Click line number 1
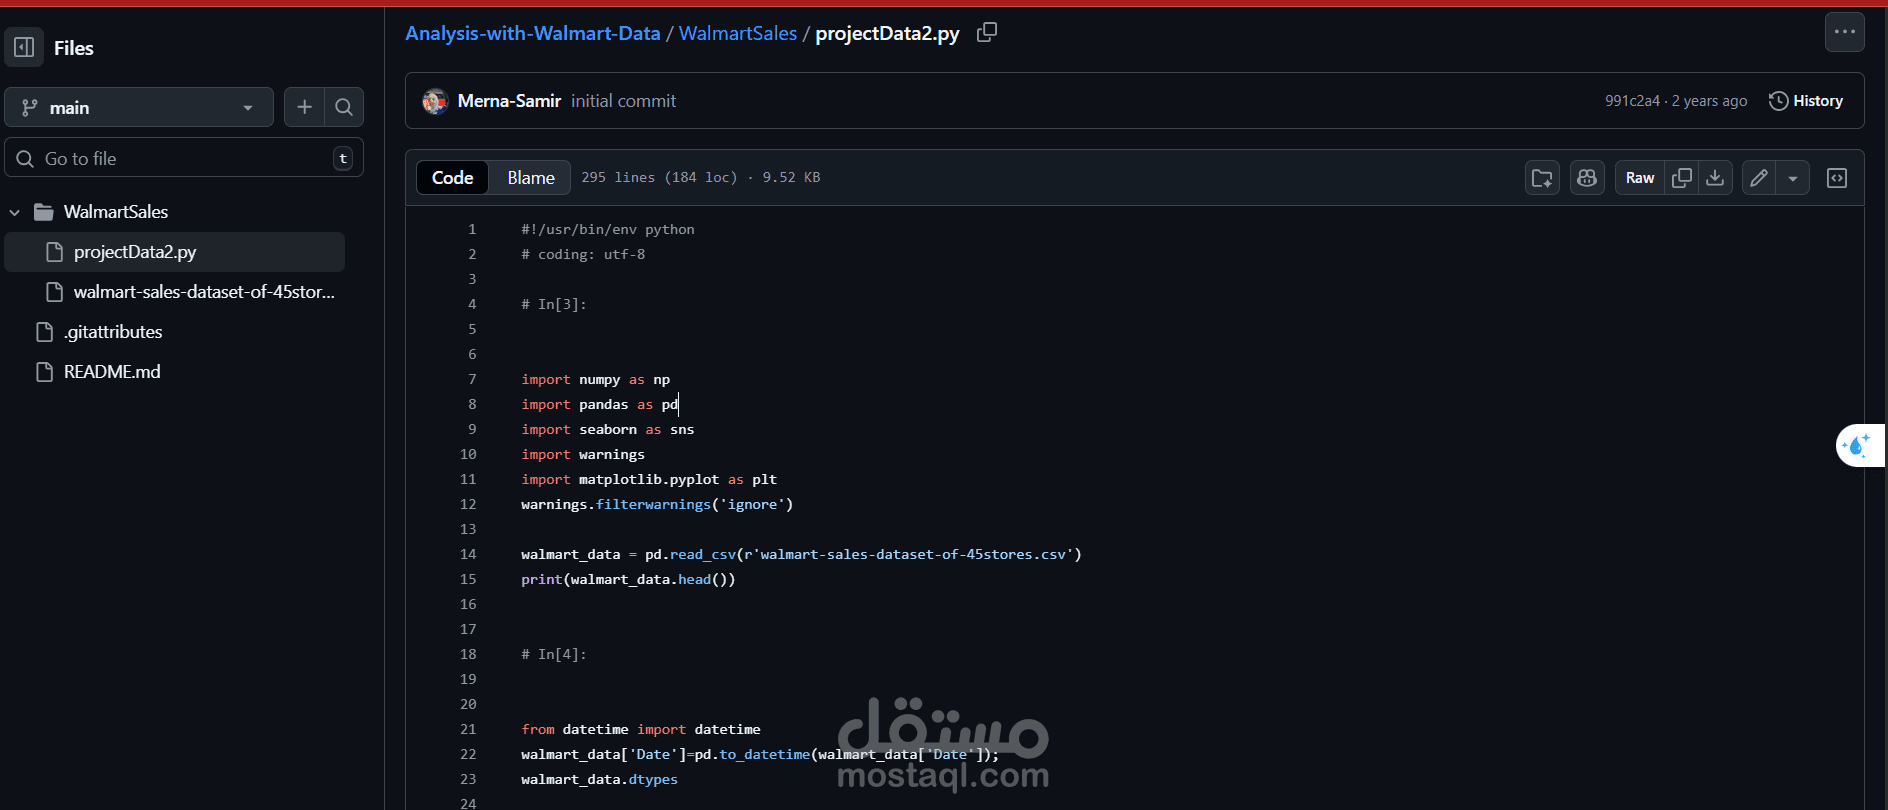Image resolution: width=1888 pixels, height=810 pixels. point(472,229)
